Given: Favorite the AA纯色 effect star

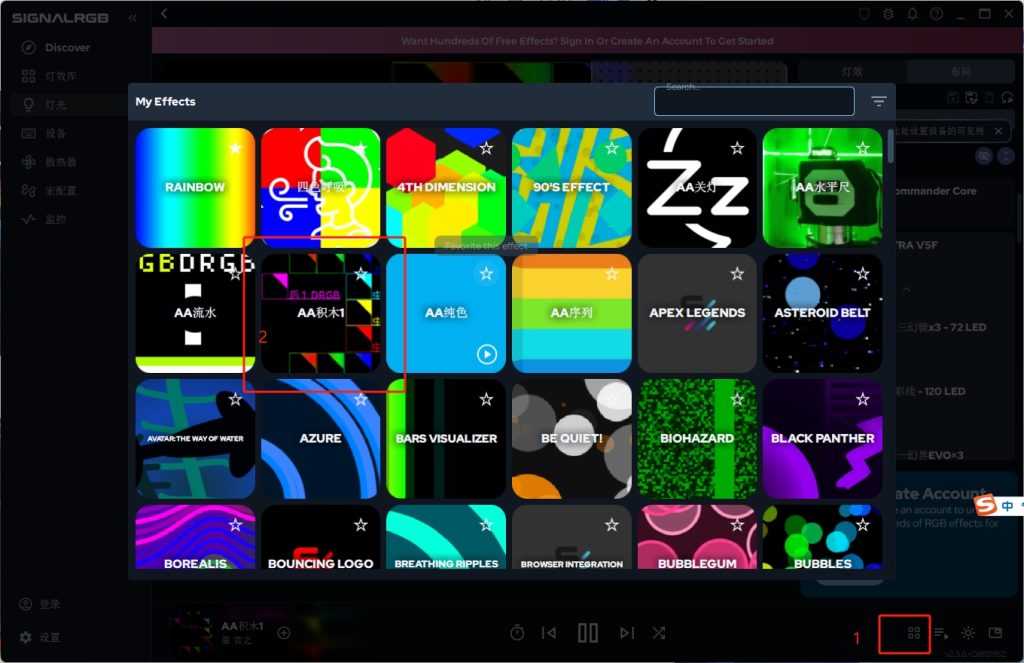Looking at the screenshot, I should point(486,274).
